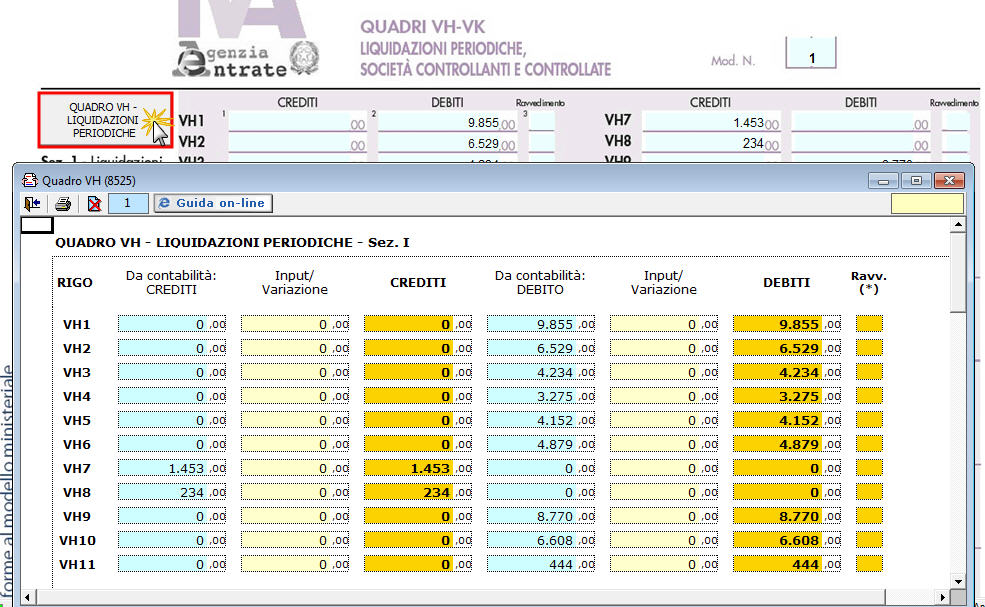Image resolution: width=985 pixels, height=607 pixels.
Task: Click the Agenzia Entrate logo
Action: coord(246,59)
